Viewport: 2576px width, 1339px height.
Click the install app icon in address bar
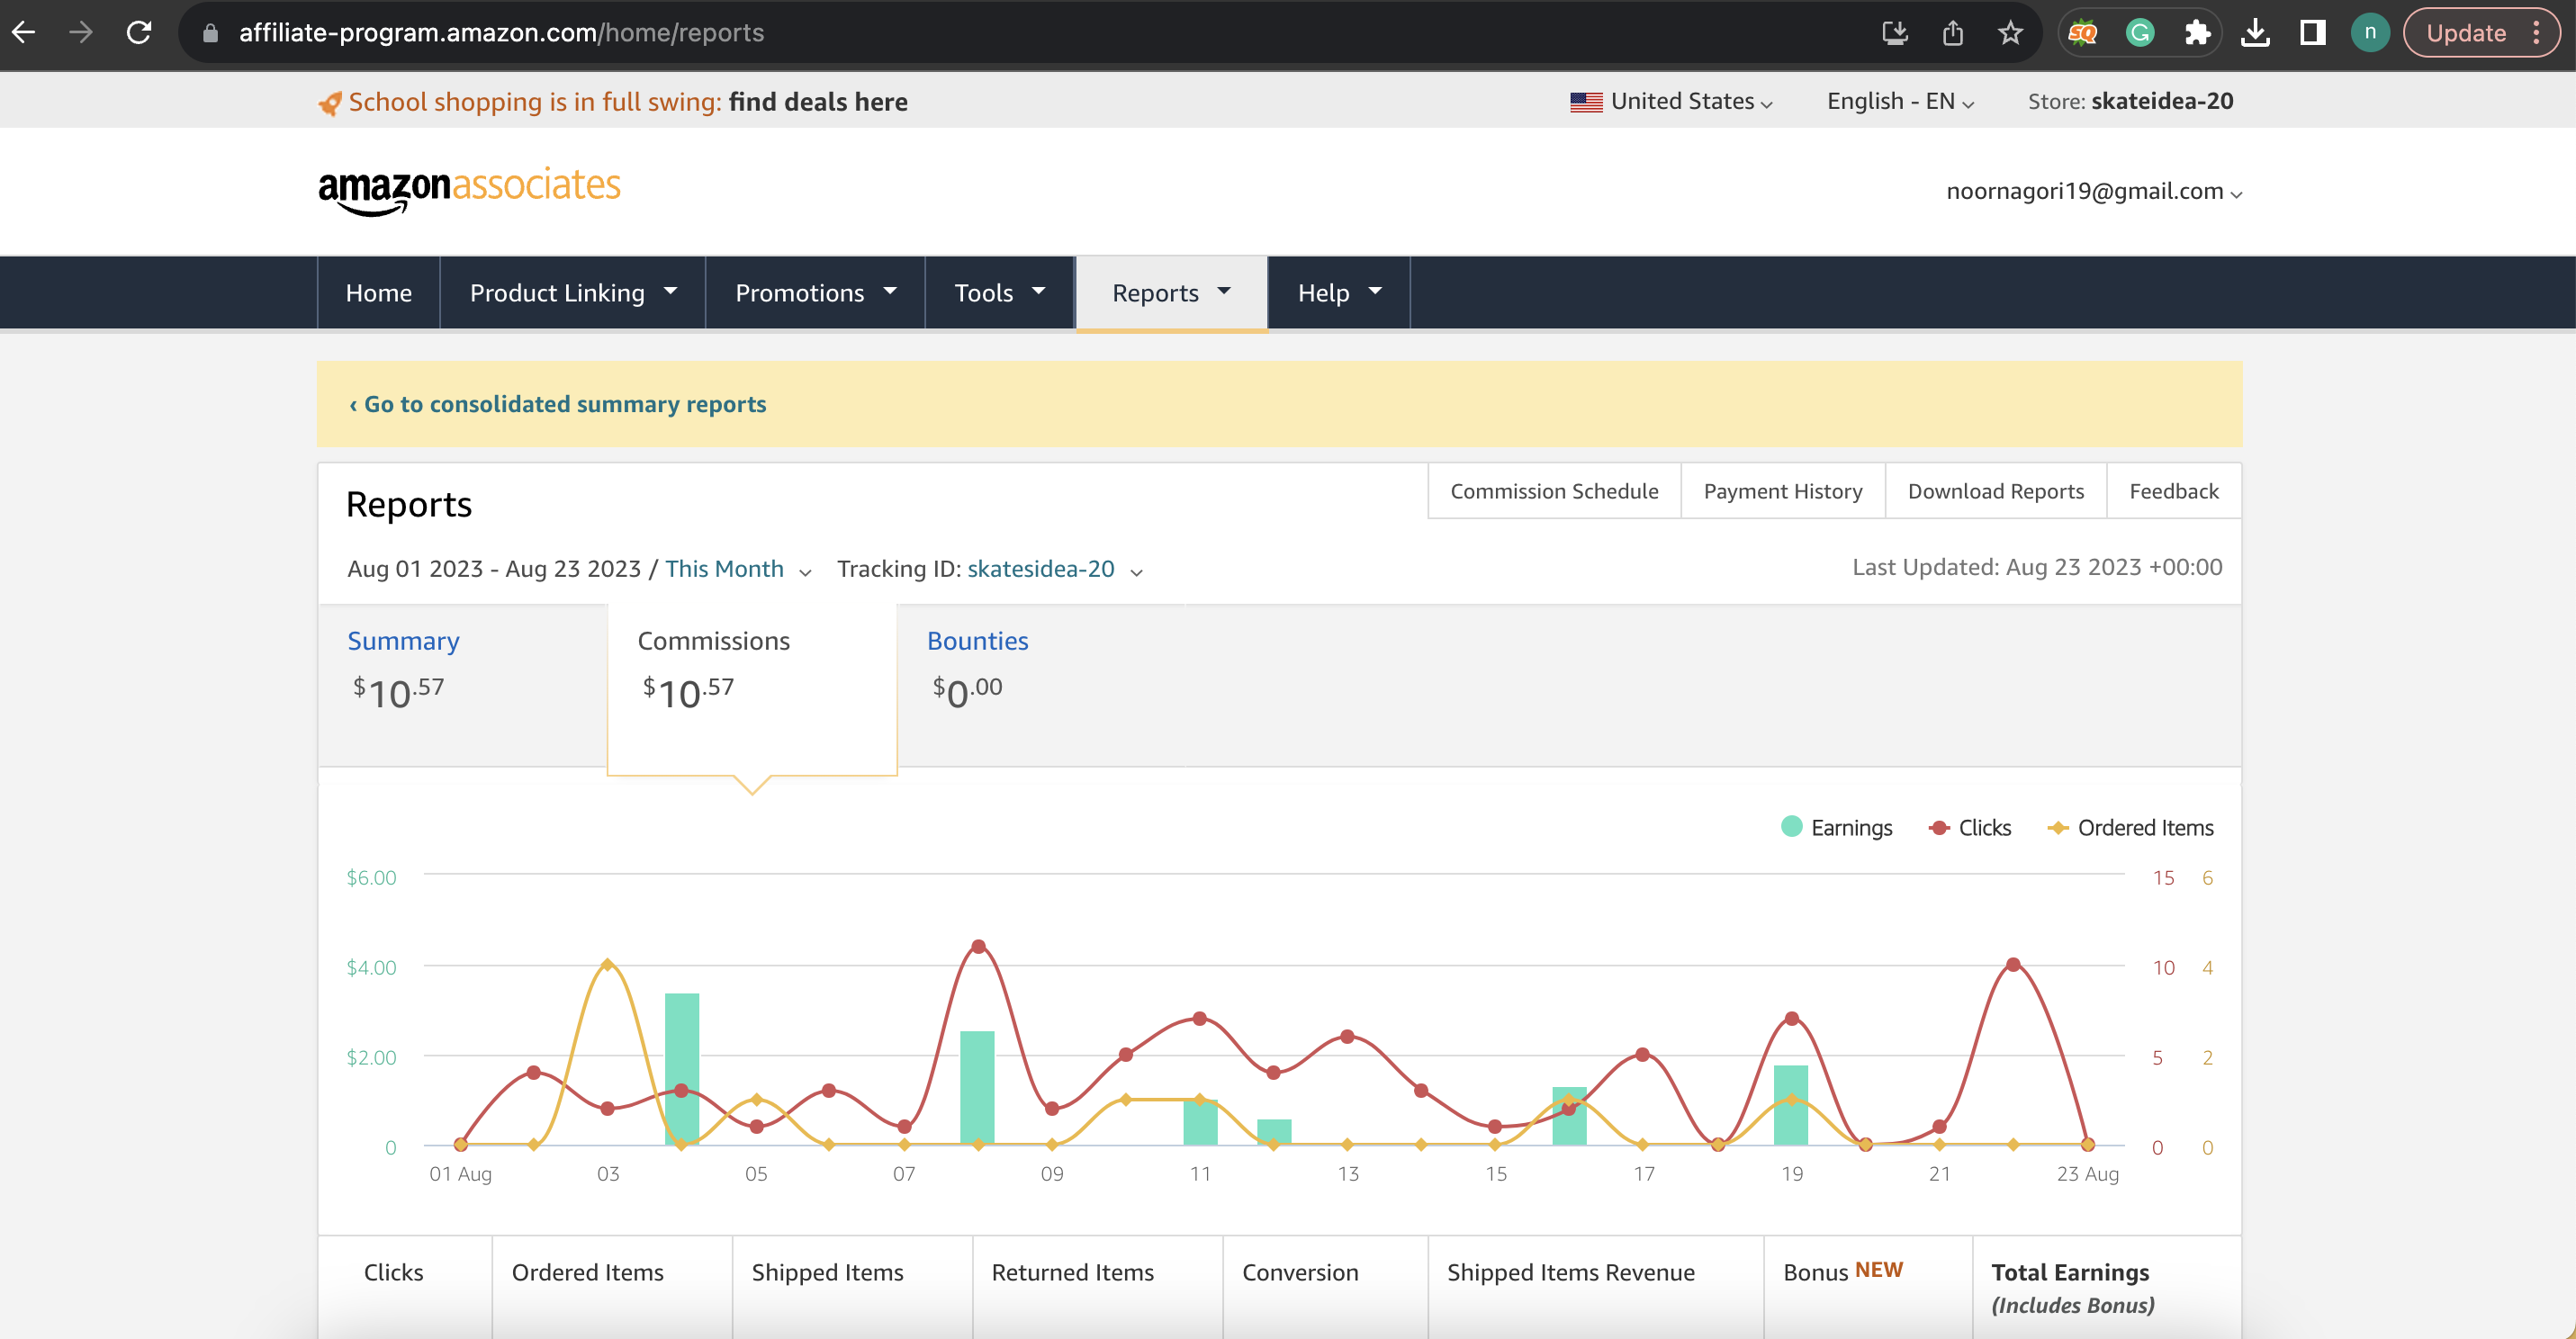click(1895, 33)
